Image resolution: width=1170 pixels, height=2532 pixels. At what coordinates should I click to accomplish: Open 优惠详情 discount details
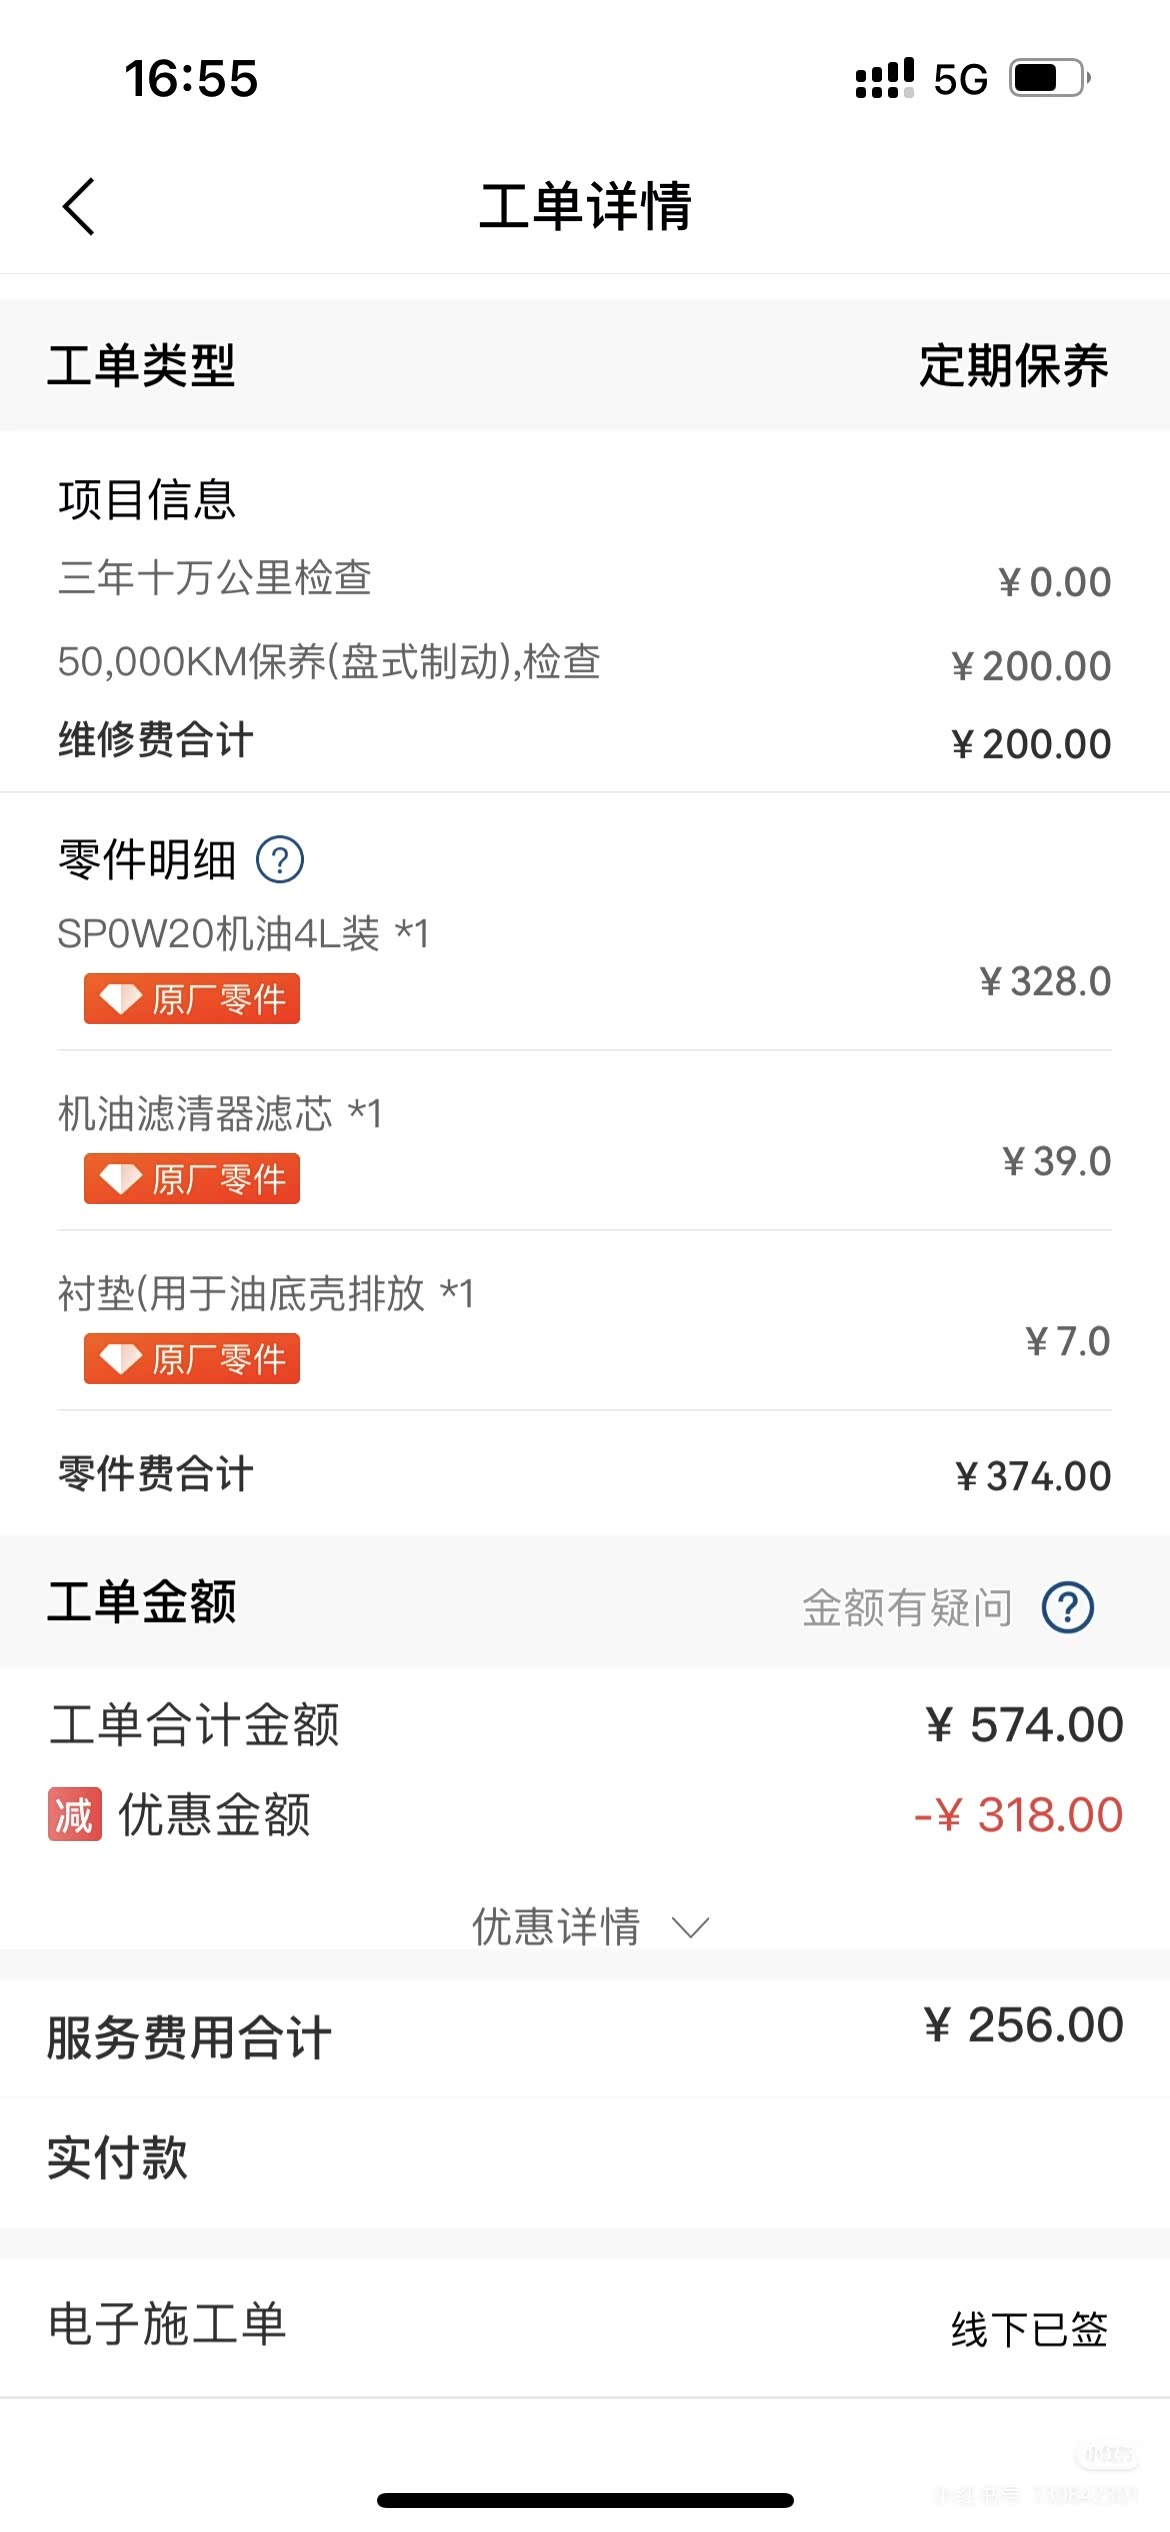pos(556,1927)
